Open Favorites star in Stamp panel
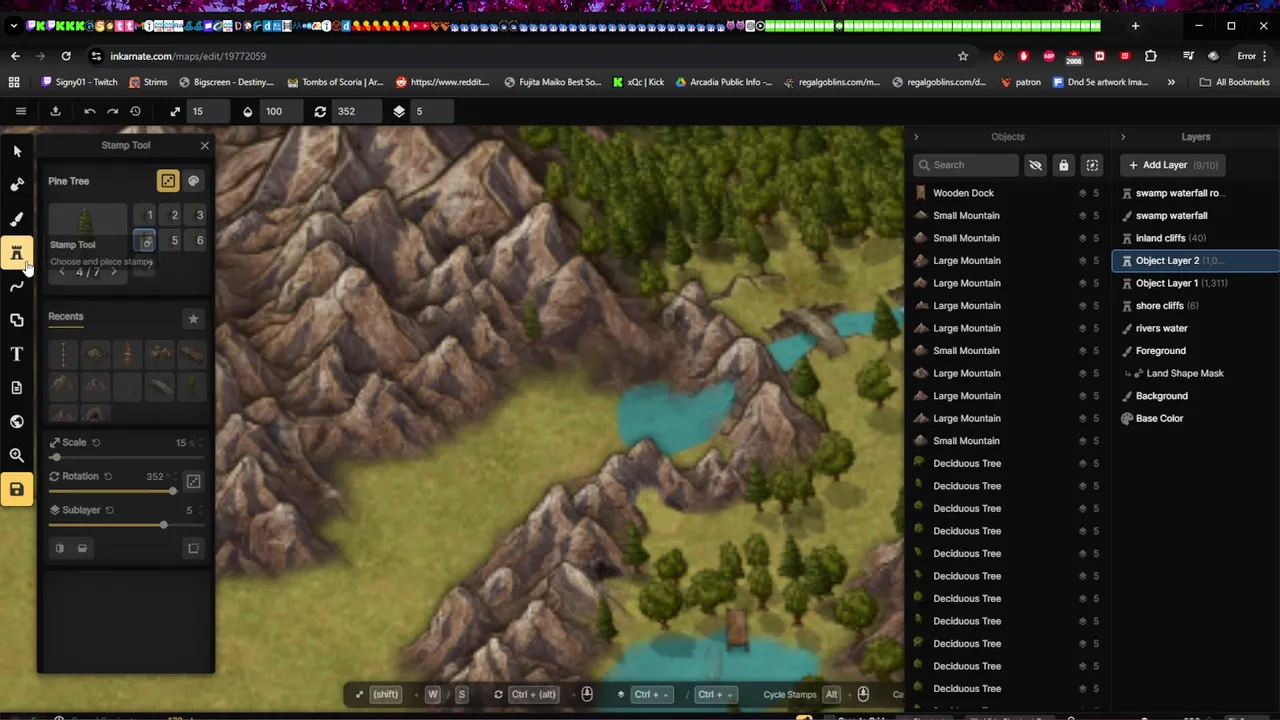The width and height of the screenshot is (1280, 720). (x=193, y=318)
